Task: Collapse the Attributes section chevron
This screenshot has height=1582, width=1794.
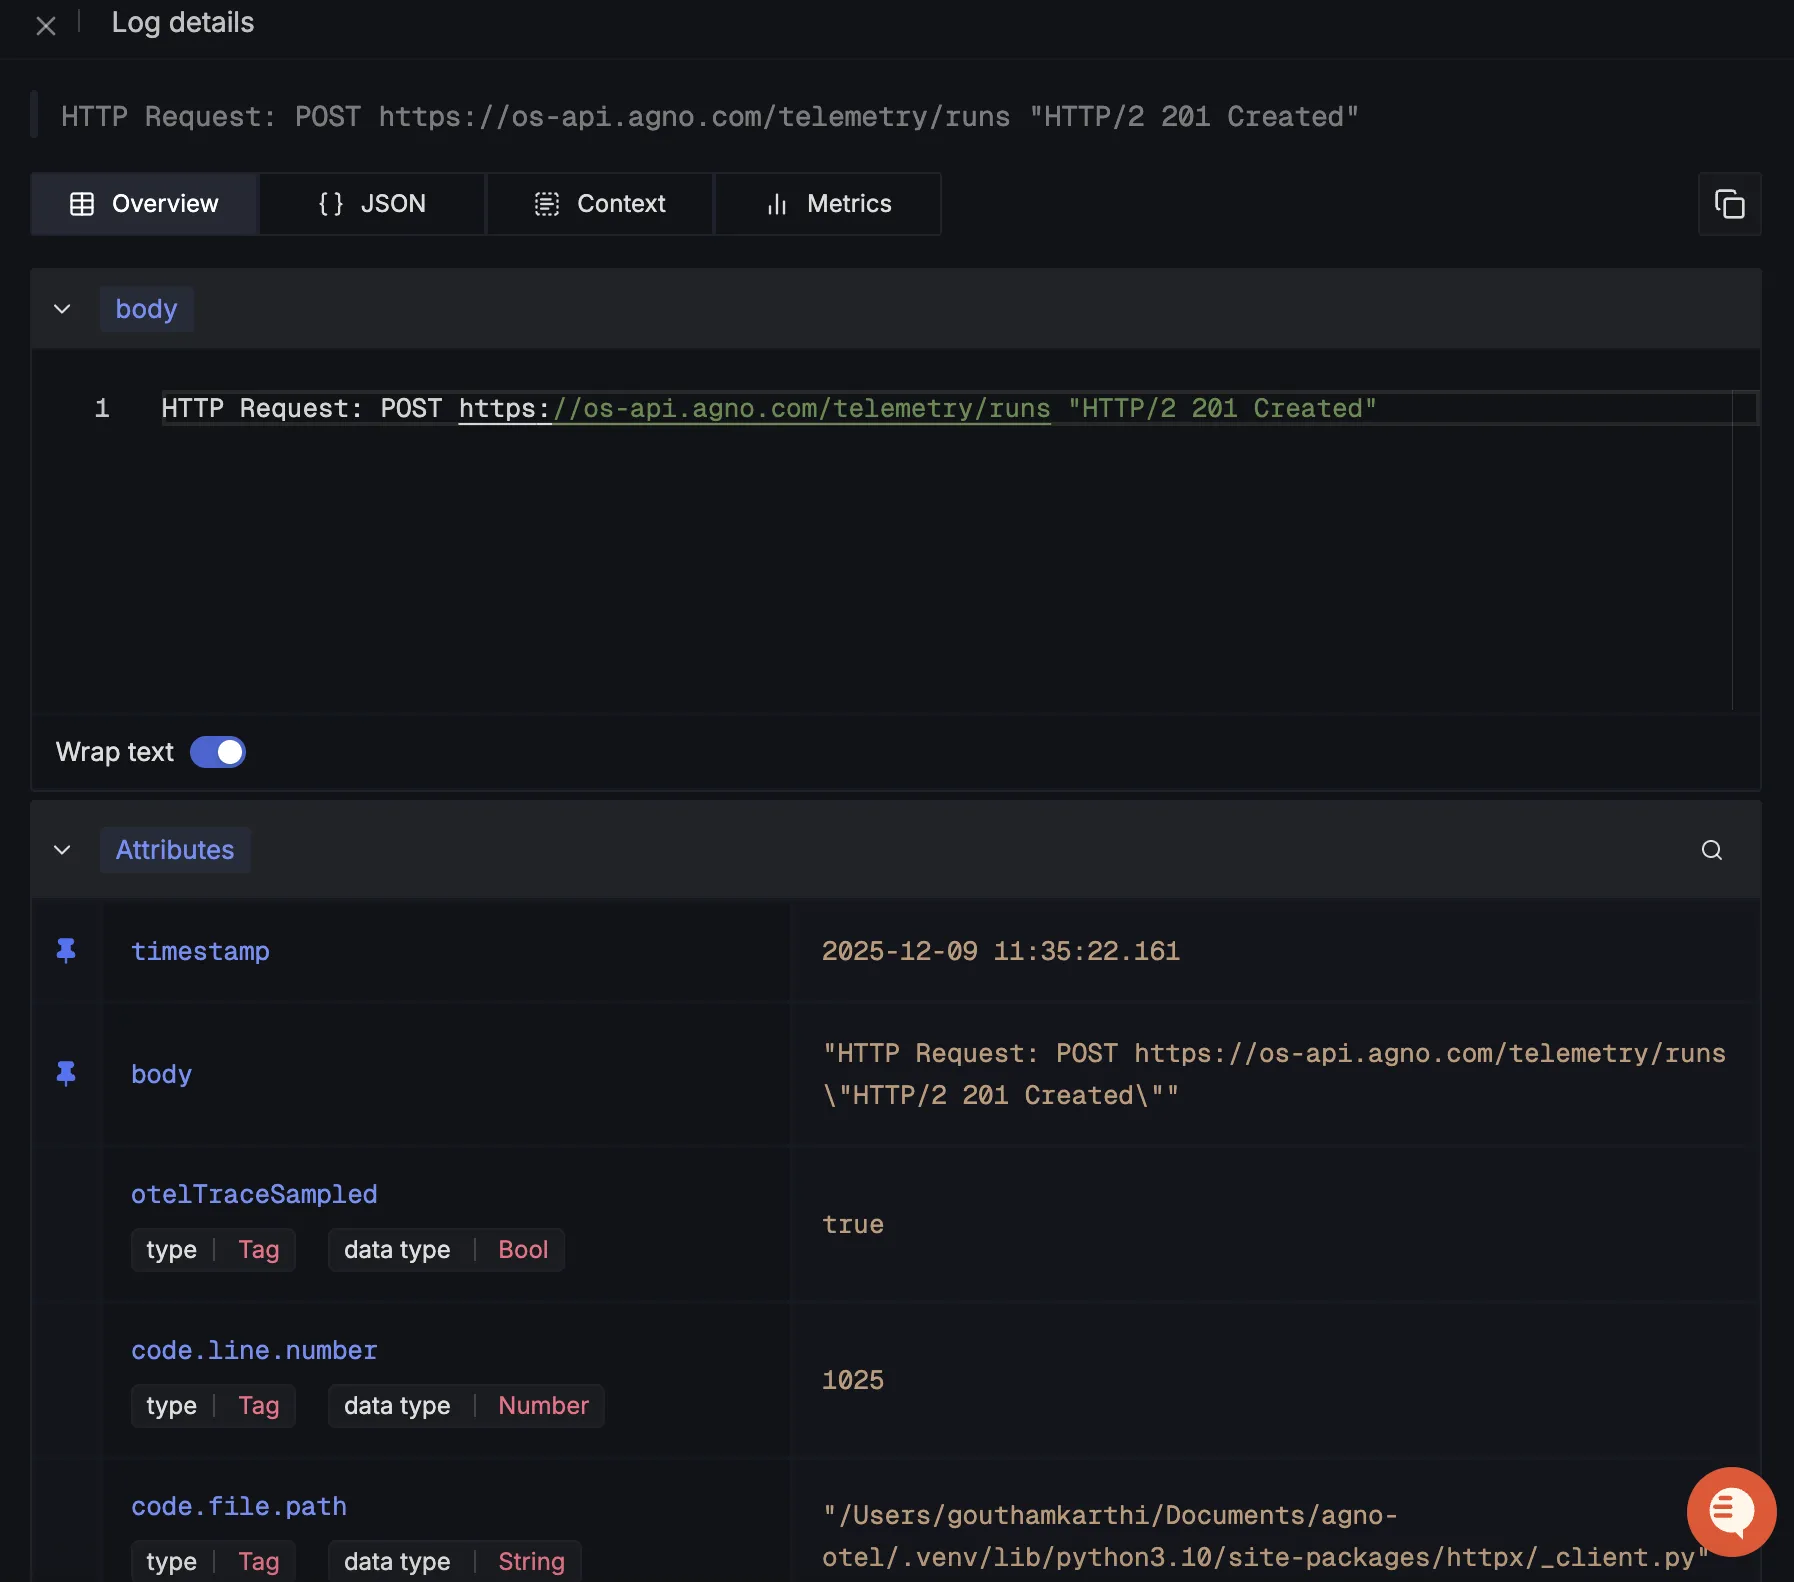Action: 62,850
